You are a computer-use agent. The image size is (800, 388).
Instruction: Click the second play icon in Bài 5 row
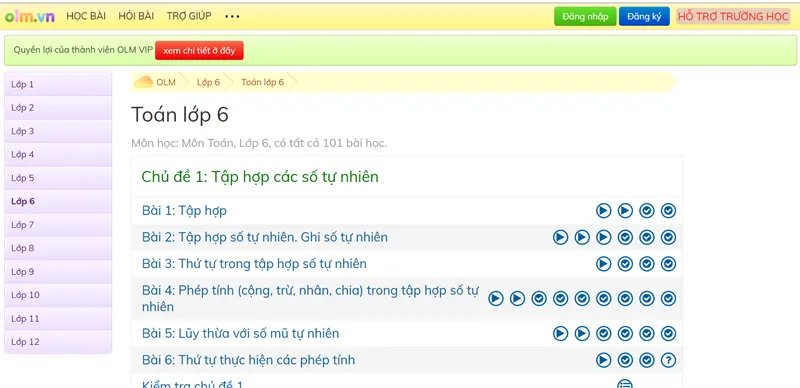[582, 333]
